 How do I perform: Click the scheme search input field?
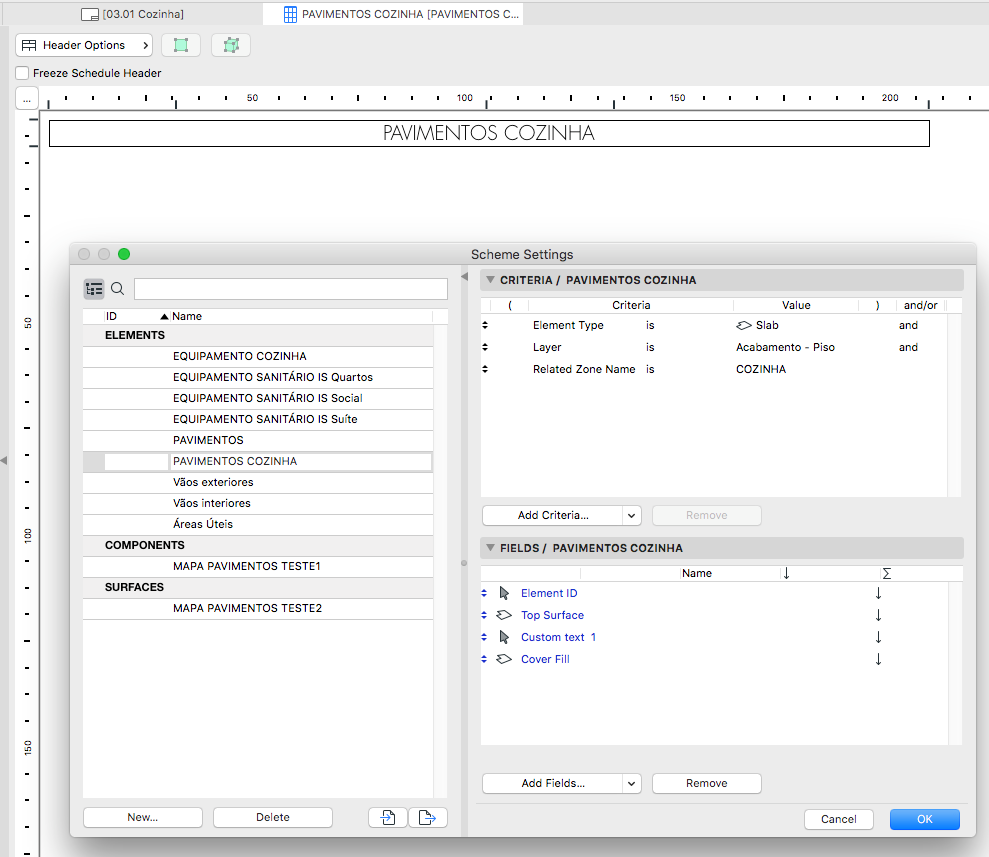[290, 289]
